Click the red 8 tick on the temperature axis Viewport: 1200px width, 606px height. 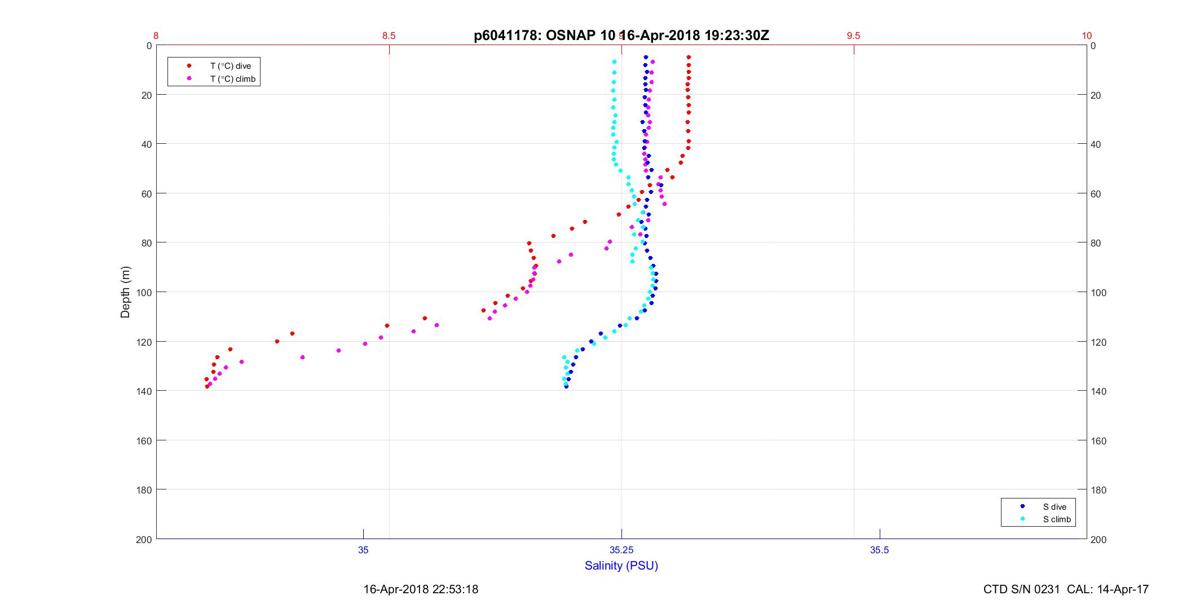156,35
